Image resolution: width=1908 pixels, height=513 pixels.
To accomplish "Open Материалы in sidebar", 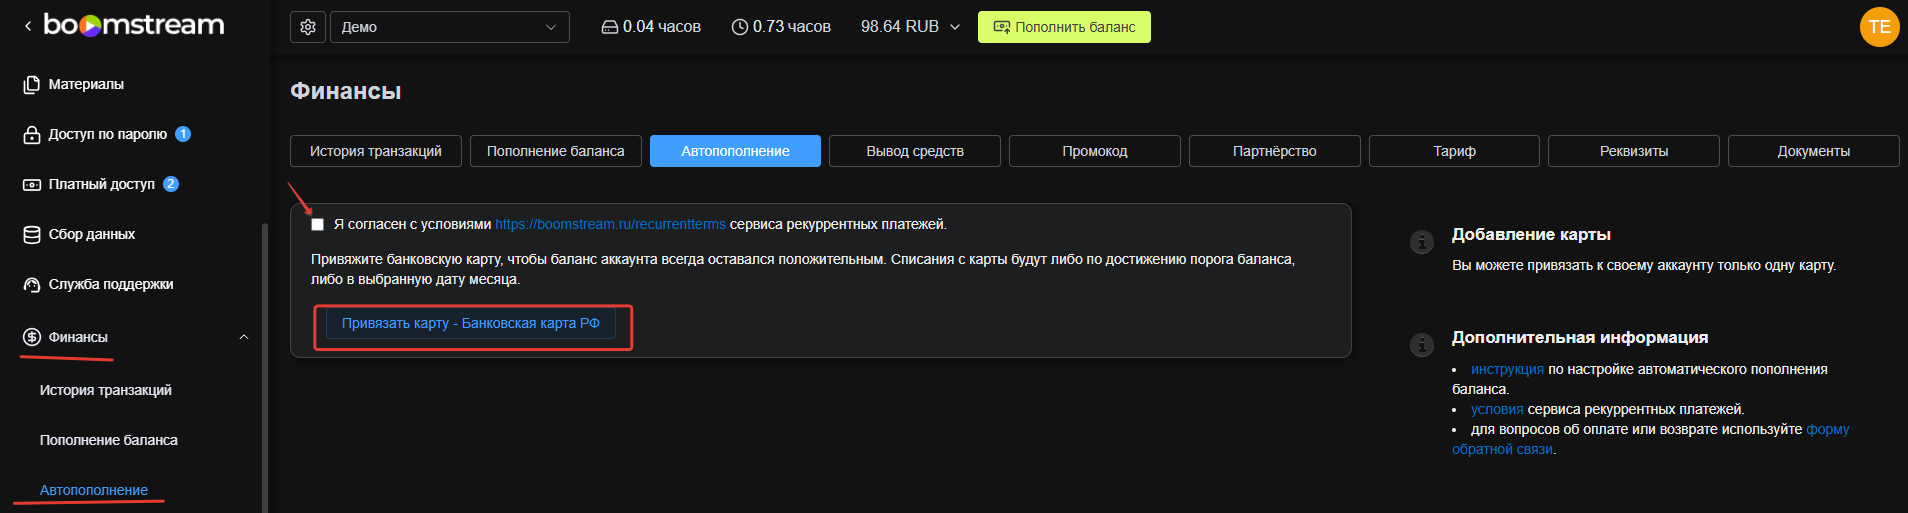I will (86, 84).
